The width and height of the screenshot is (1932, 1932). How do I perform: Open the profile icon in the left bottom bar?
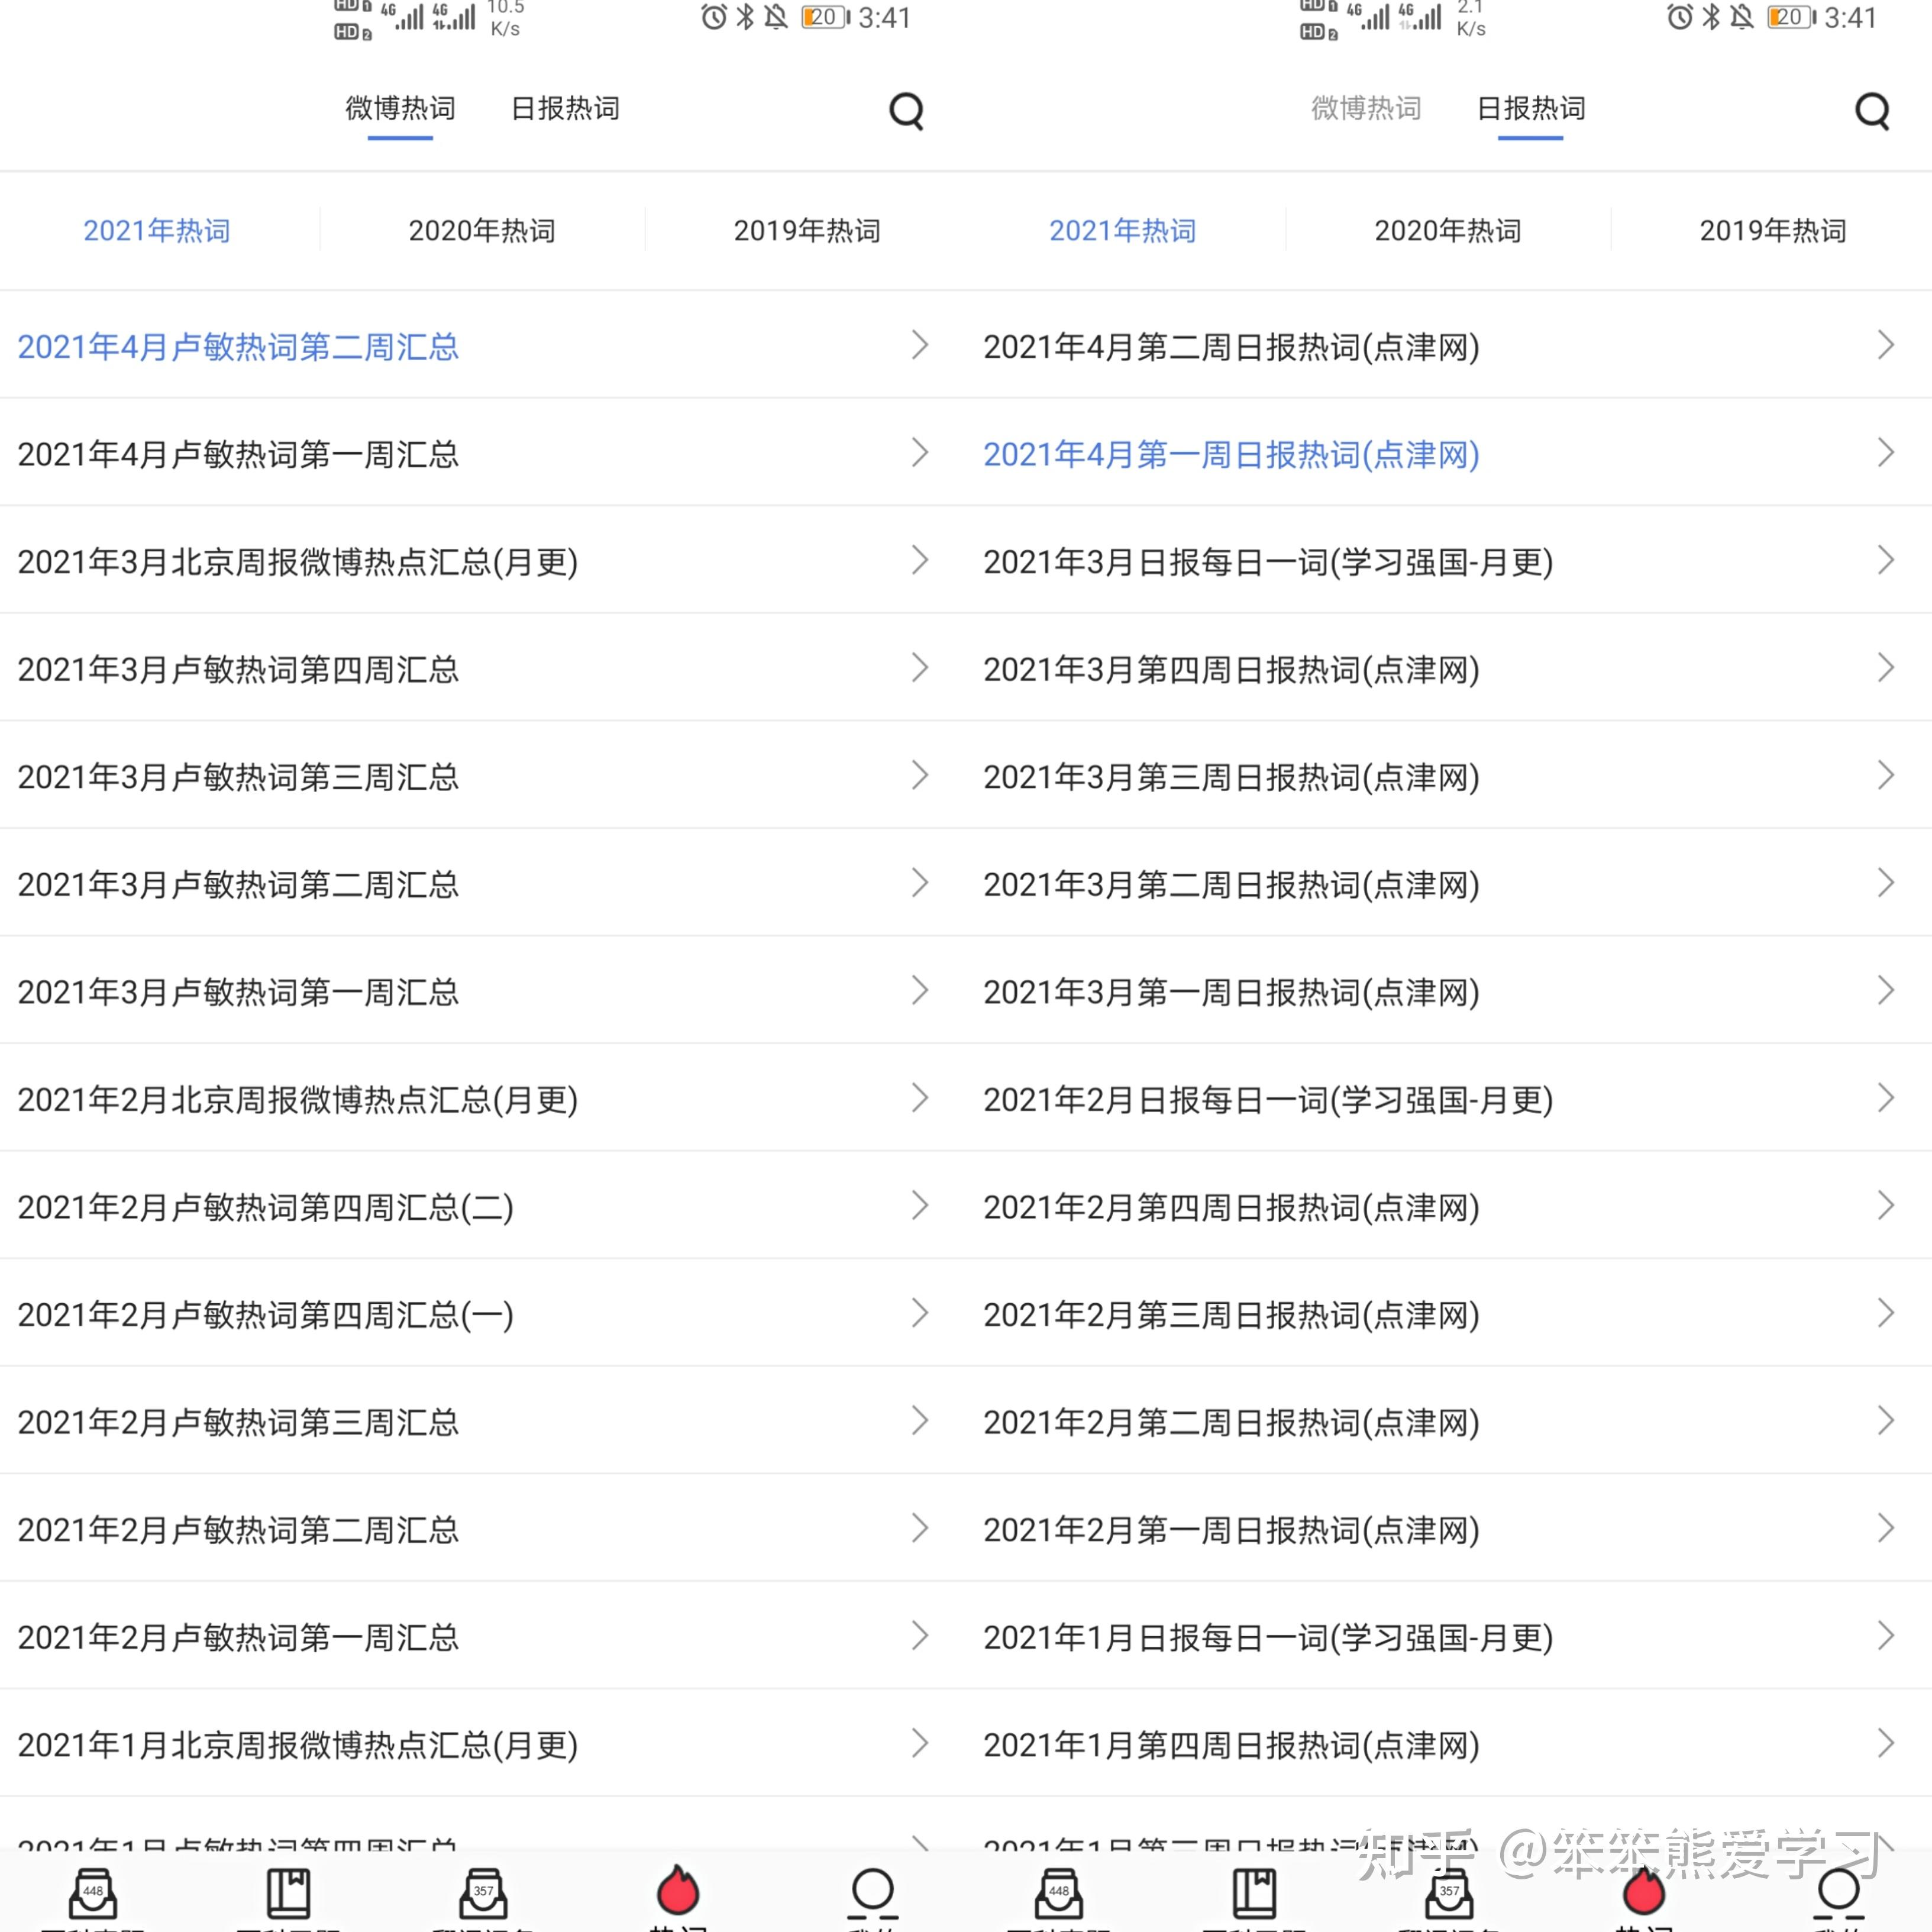[872, 1890]
